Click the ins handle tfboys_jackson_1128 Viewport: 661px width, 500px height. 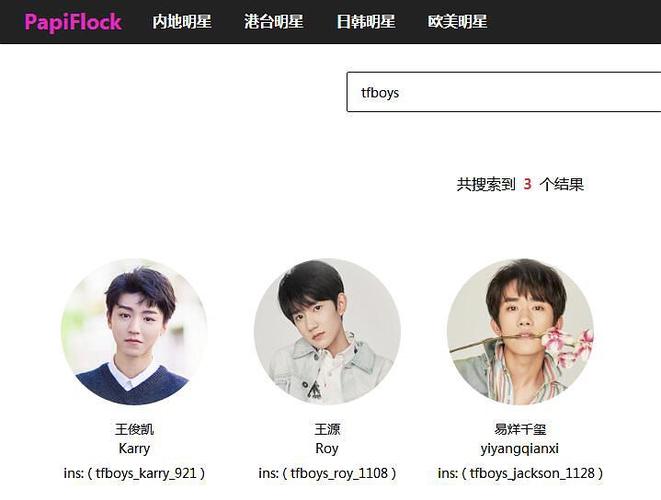pyautogui.click(x=532, y=473)
